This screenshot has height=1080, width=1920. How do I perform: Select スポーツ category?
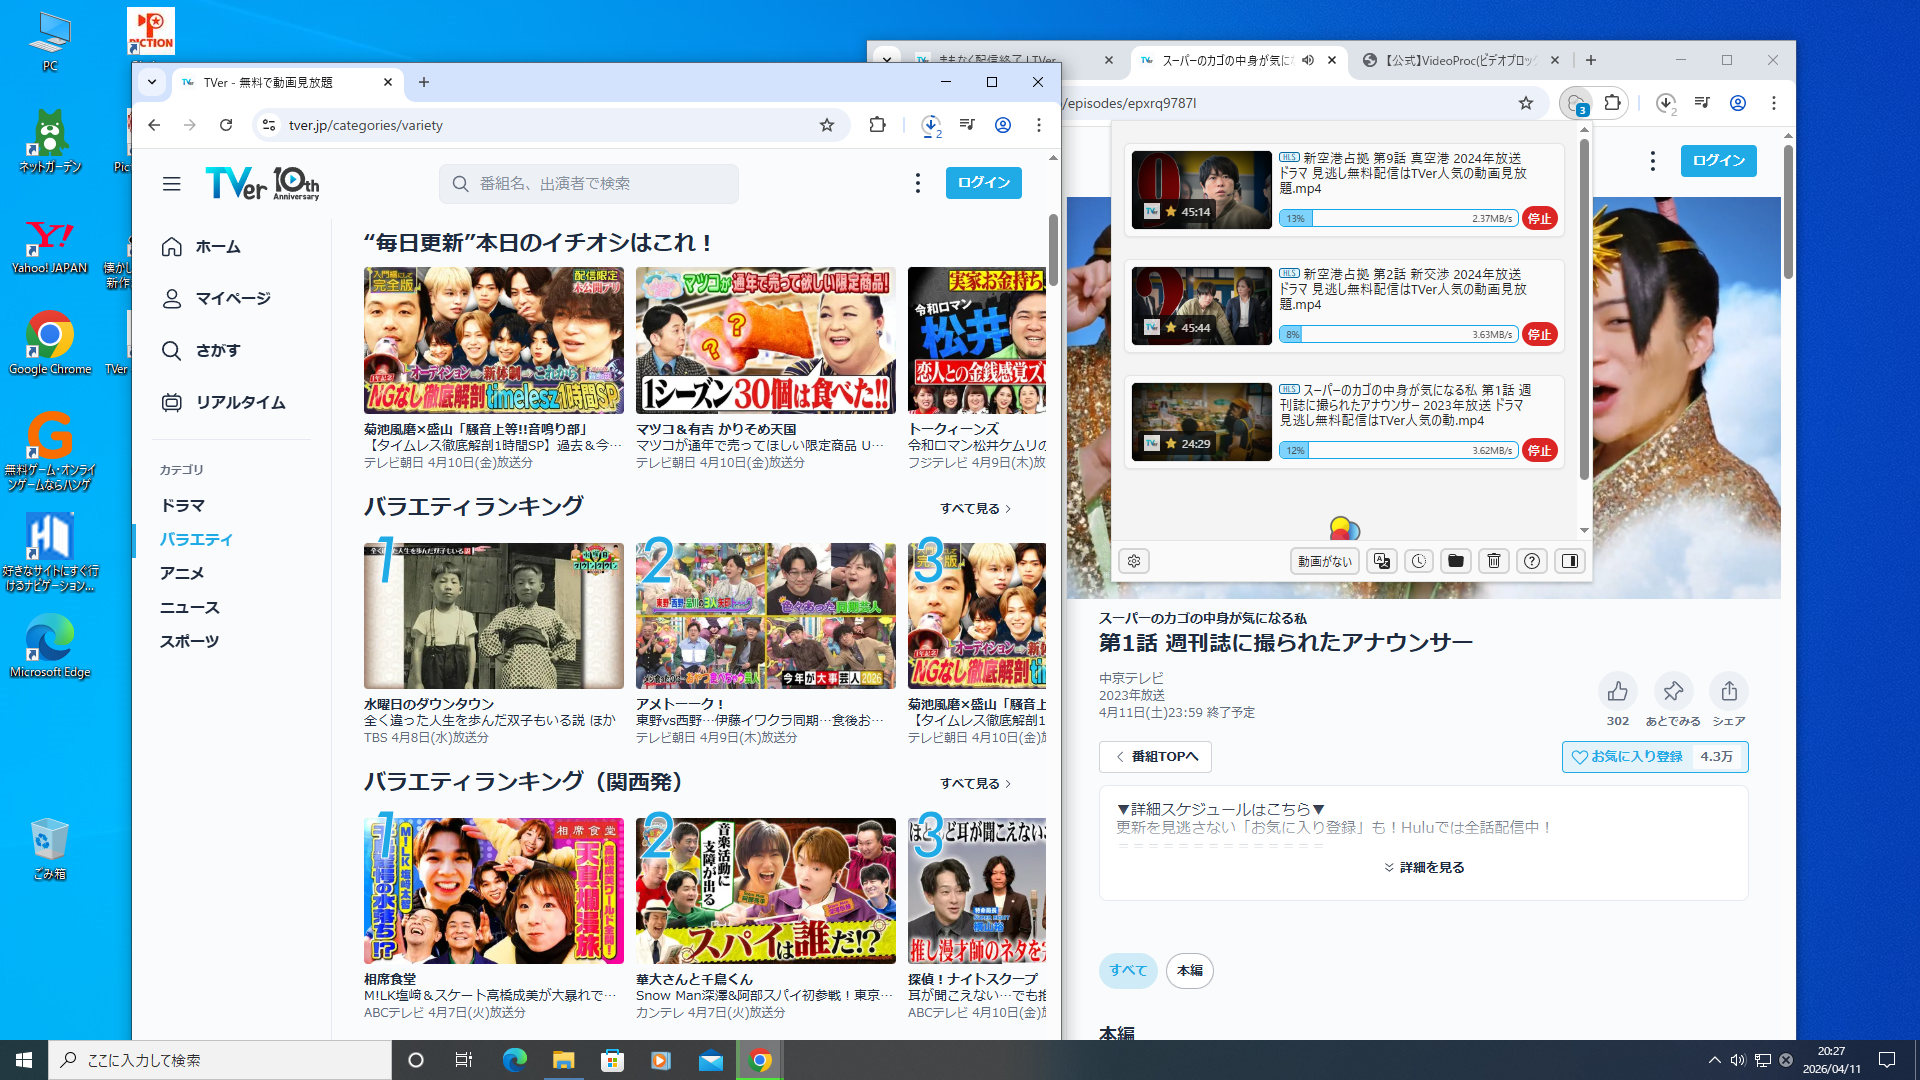[x=189, y=642]
